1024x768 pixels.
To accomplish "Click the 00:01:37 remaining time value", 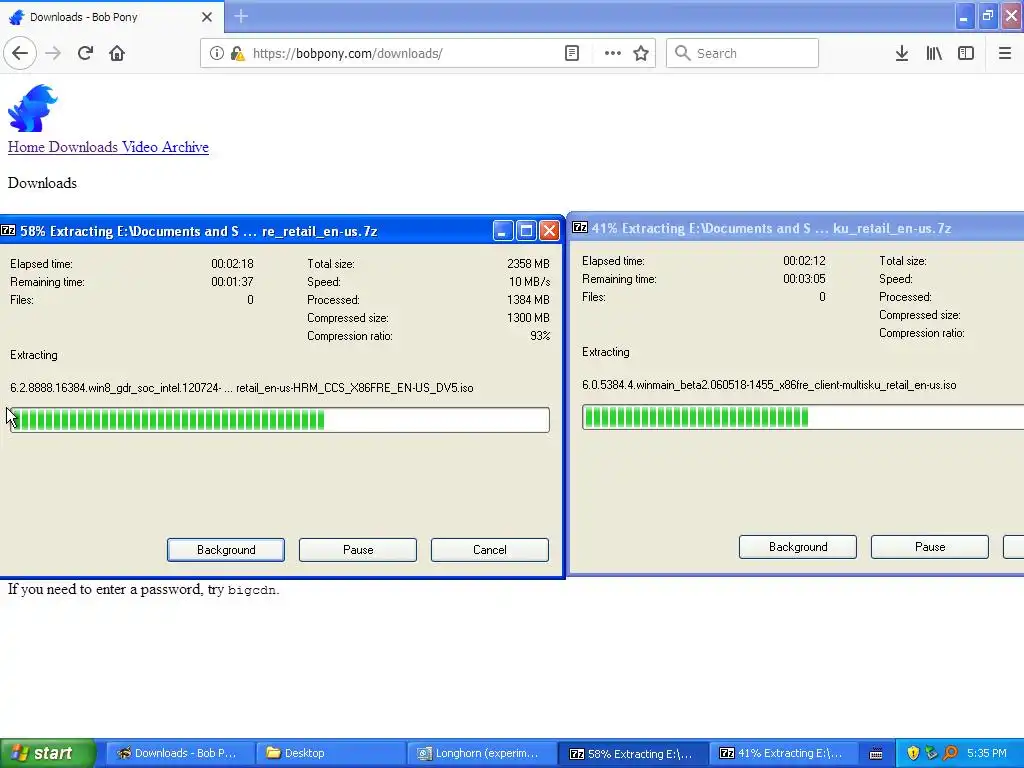I will (232, 282).
